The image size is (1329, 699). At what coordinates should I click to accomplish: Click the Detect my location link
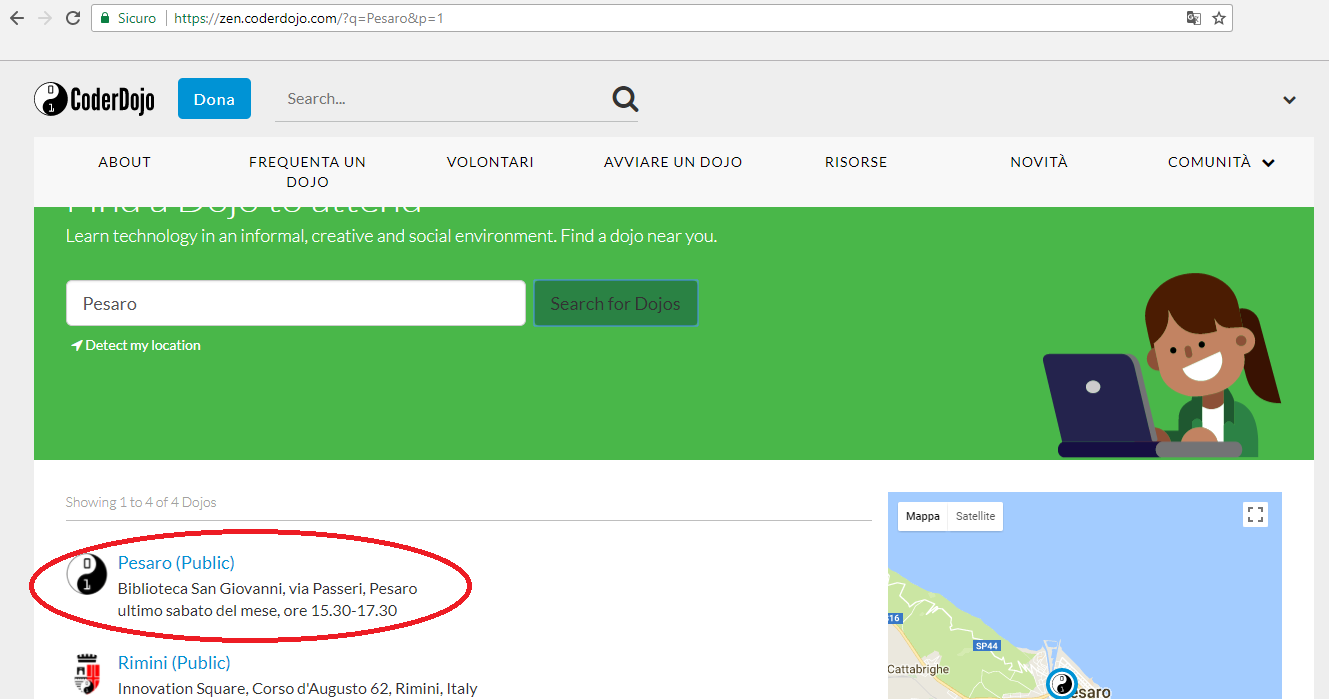click(x=136, y=345)
